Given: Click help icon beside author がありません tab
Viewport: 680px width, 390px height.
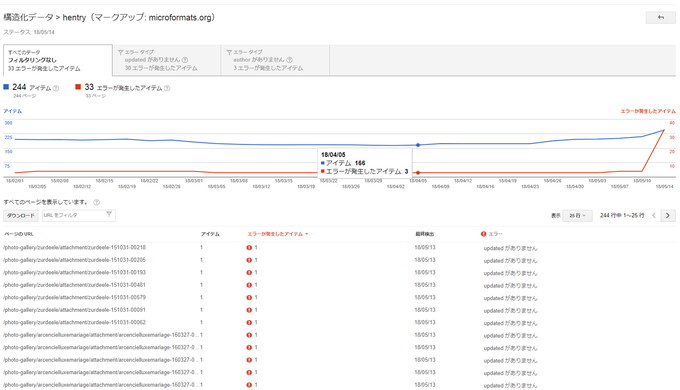Looking at the screenshot, I should pos(290,60).
